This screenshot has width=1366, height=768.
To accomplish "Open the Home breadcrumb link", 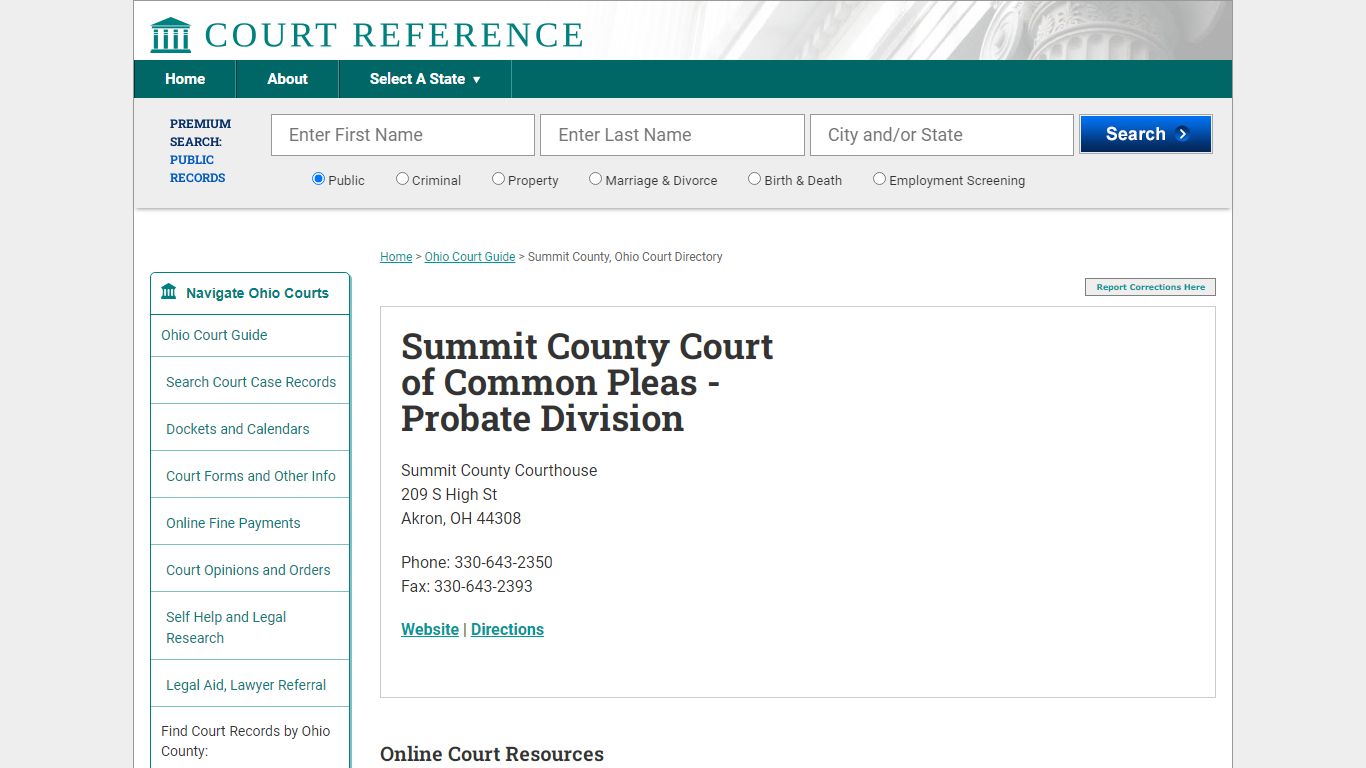I will (x=396, y=257).
